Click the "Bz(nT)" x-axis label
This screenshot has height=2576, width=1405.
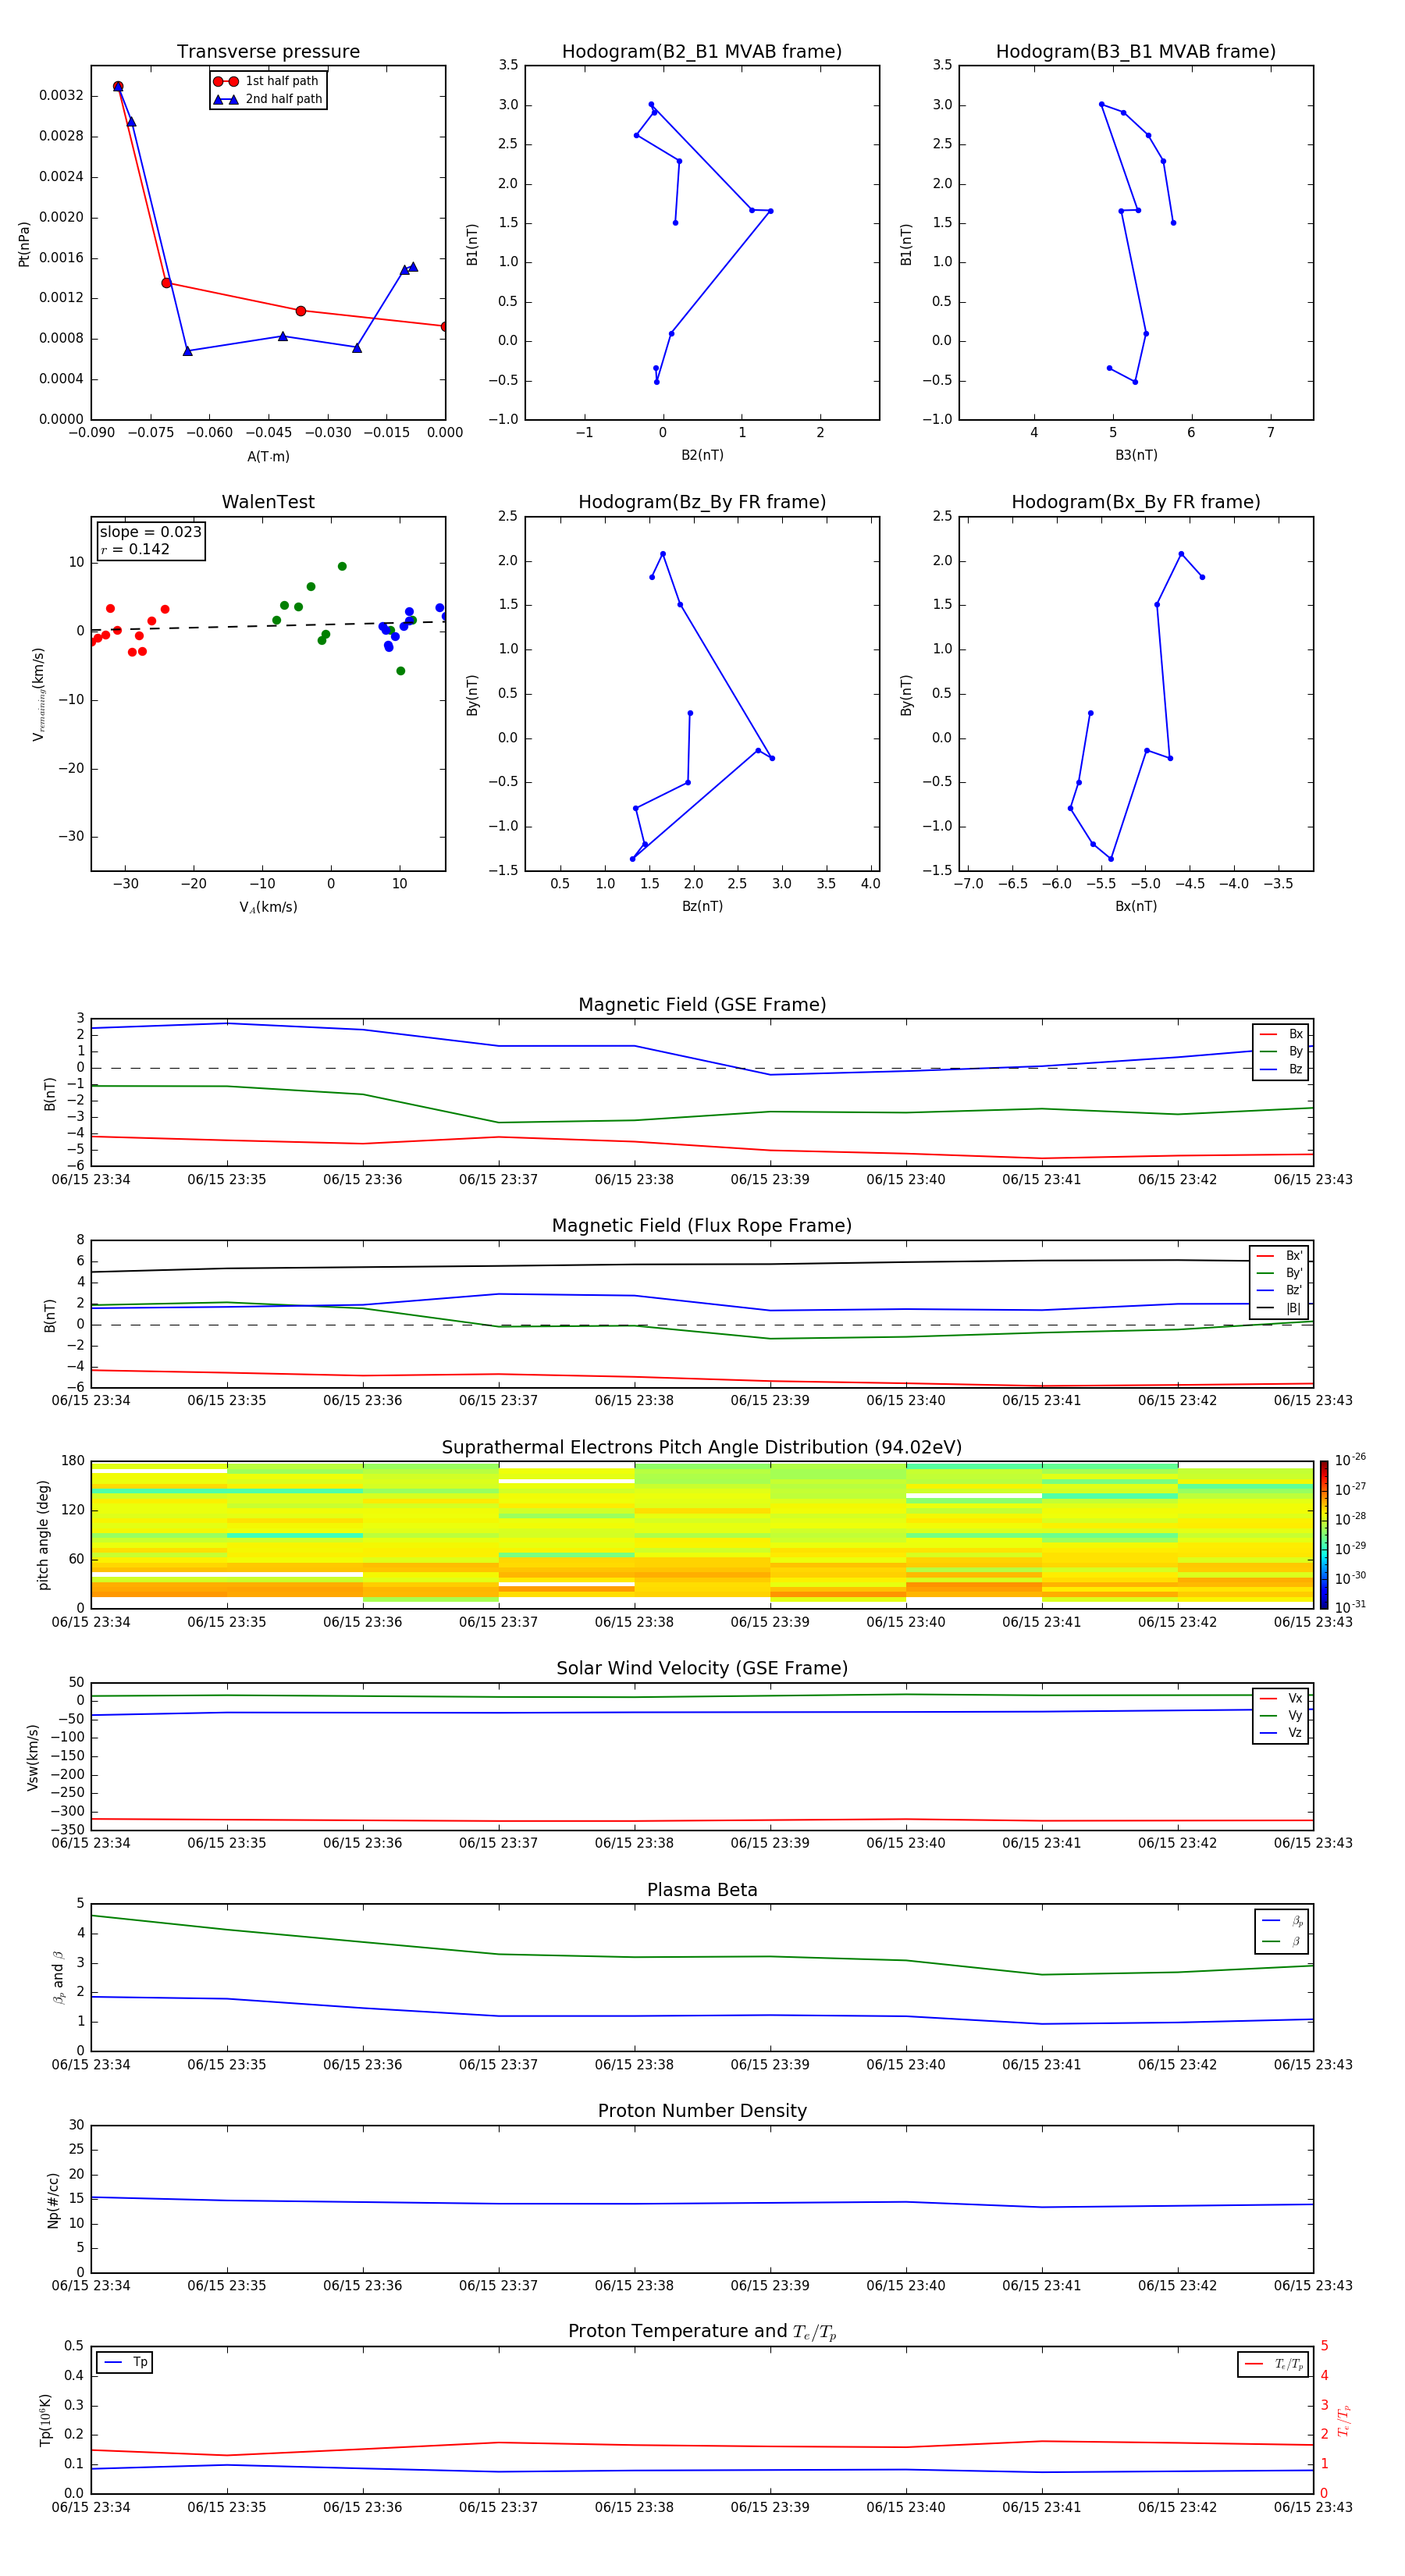pyautogui.click(x=702, y=906)
